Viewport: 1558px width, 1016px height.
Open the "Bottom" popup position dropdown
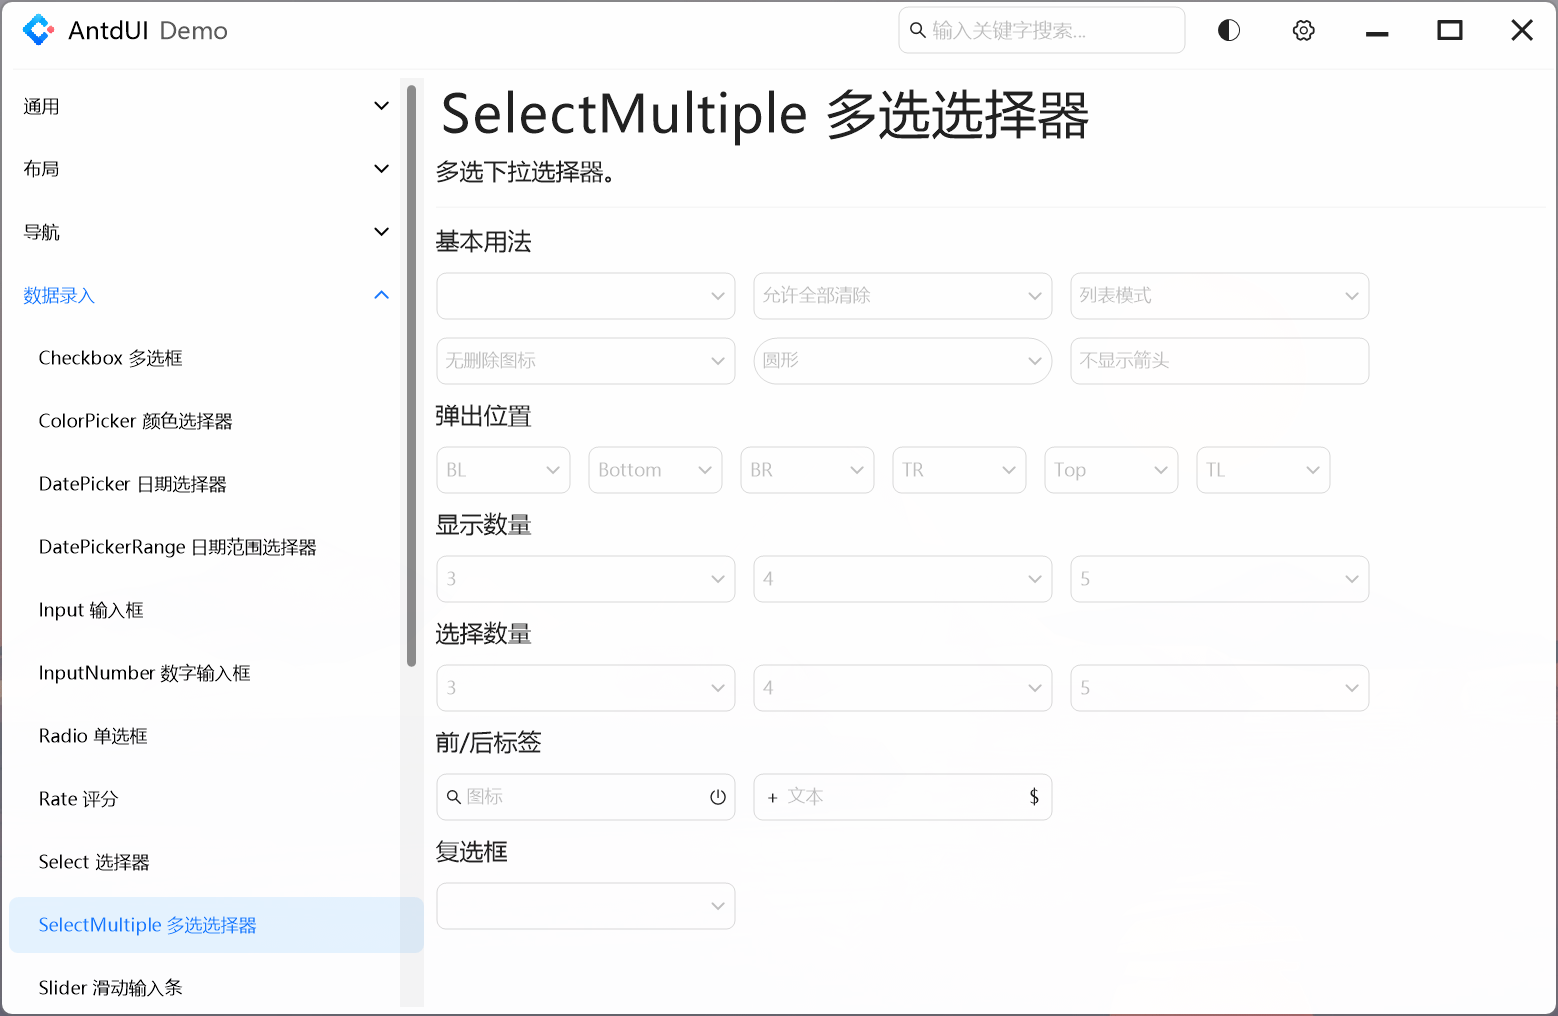point(654,470)
